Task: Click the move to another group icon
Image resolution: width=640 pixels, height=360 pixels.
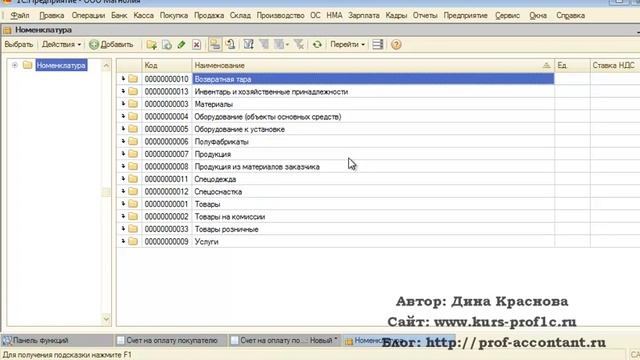Action: (231, 44)
